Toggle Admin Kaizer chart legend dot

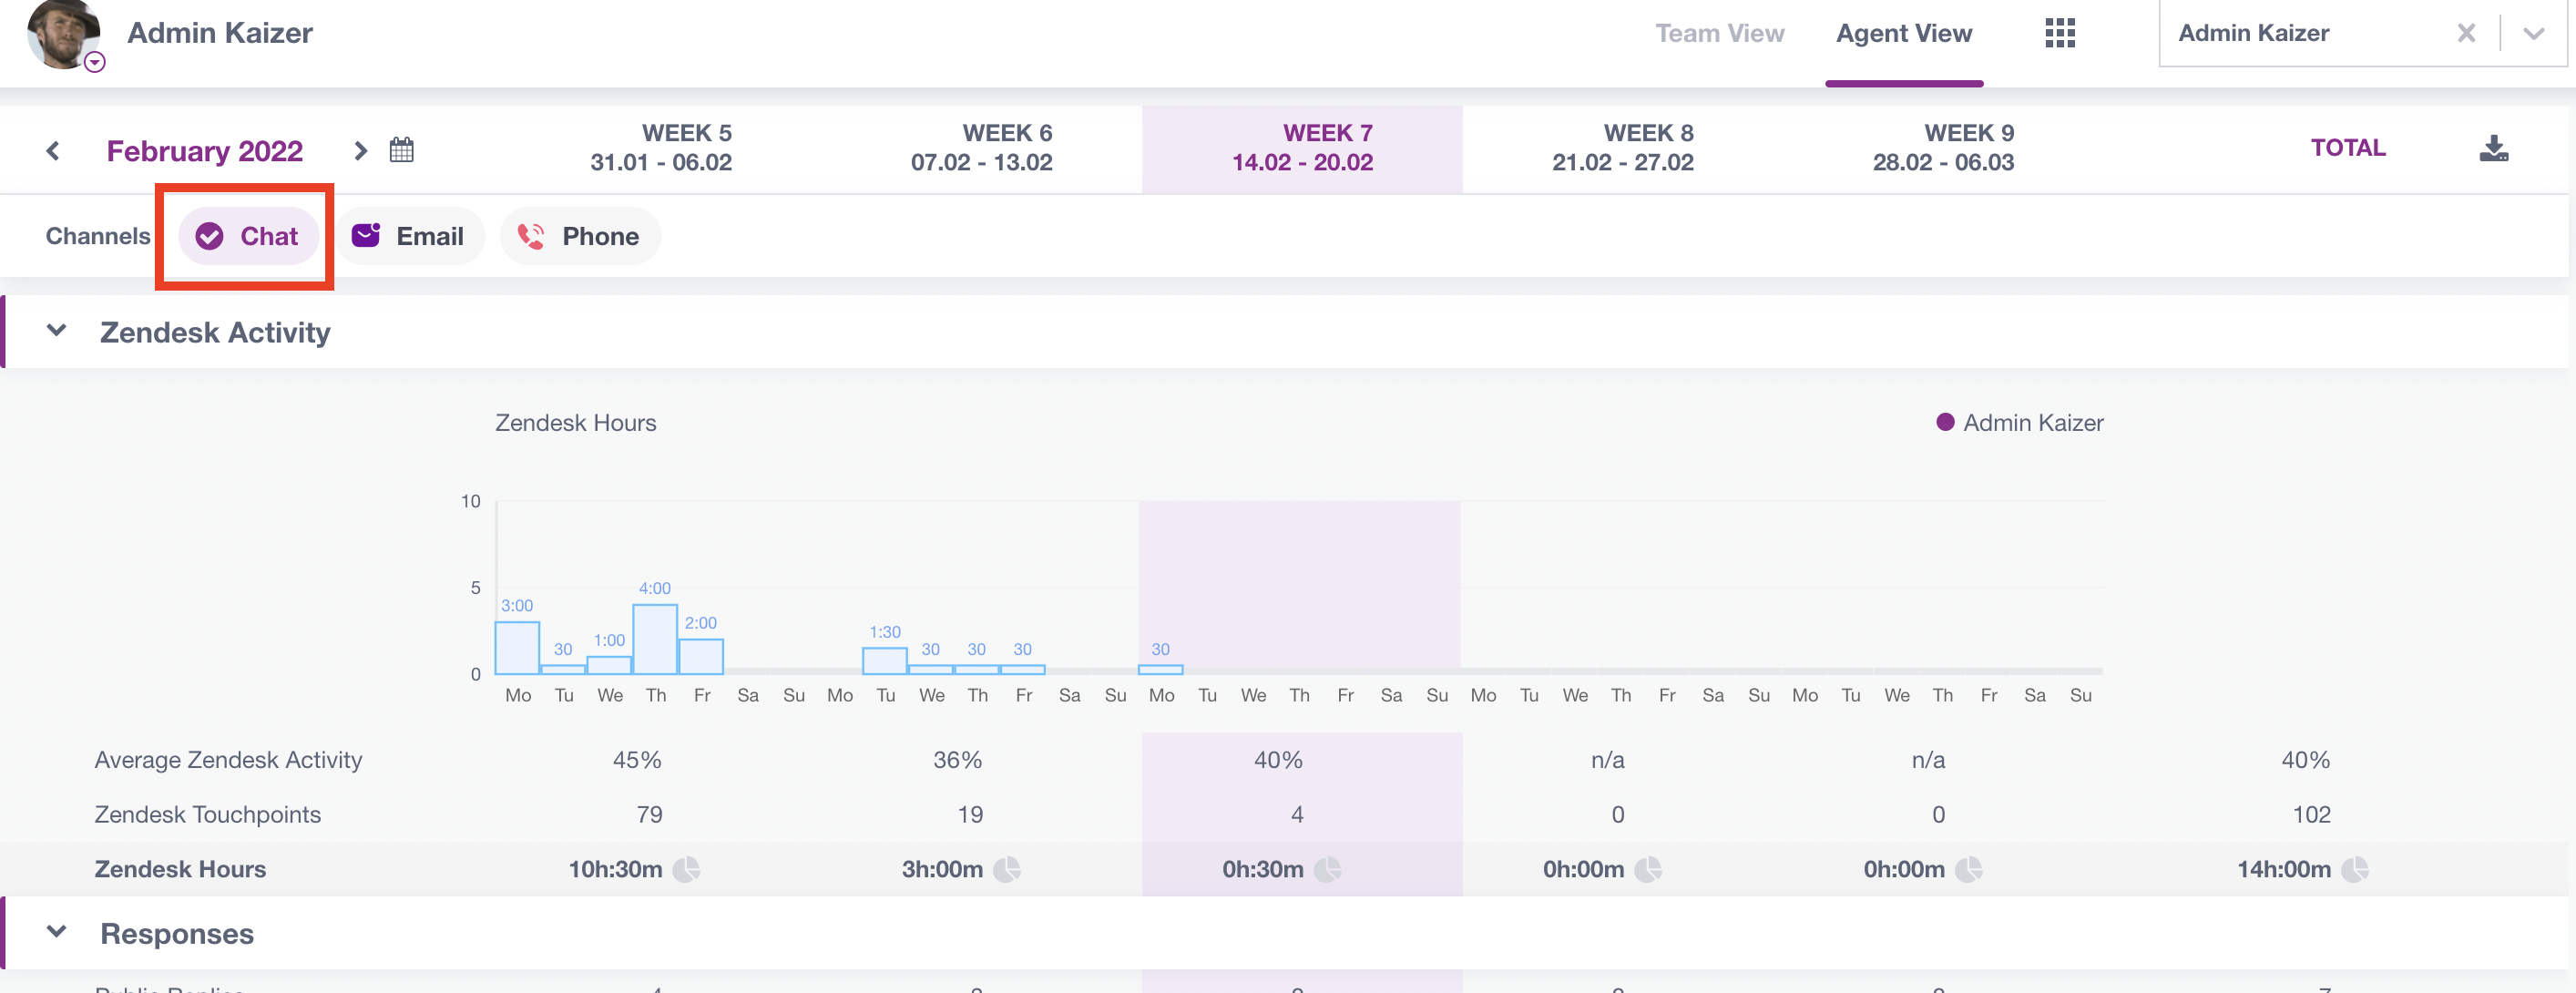point(1945,422)
